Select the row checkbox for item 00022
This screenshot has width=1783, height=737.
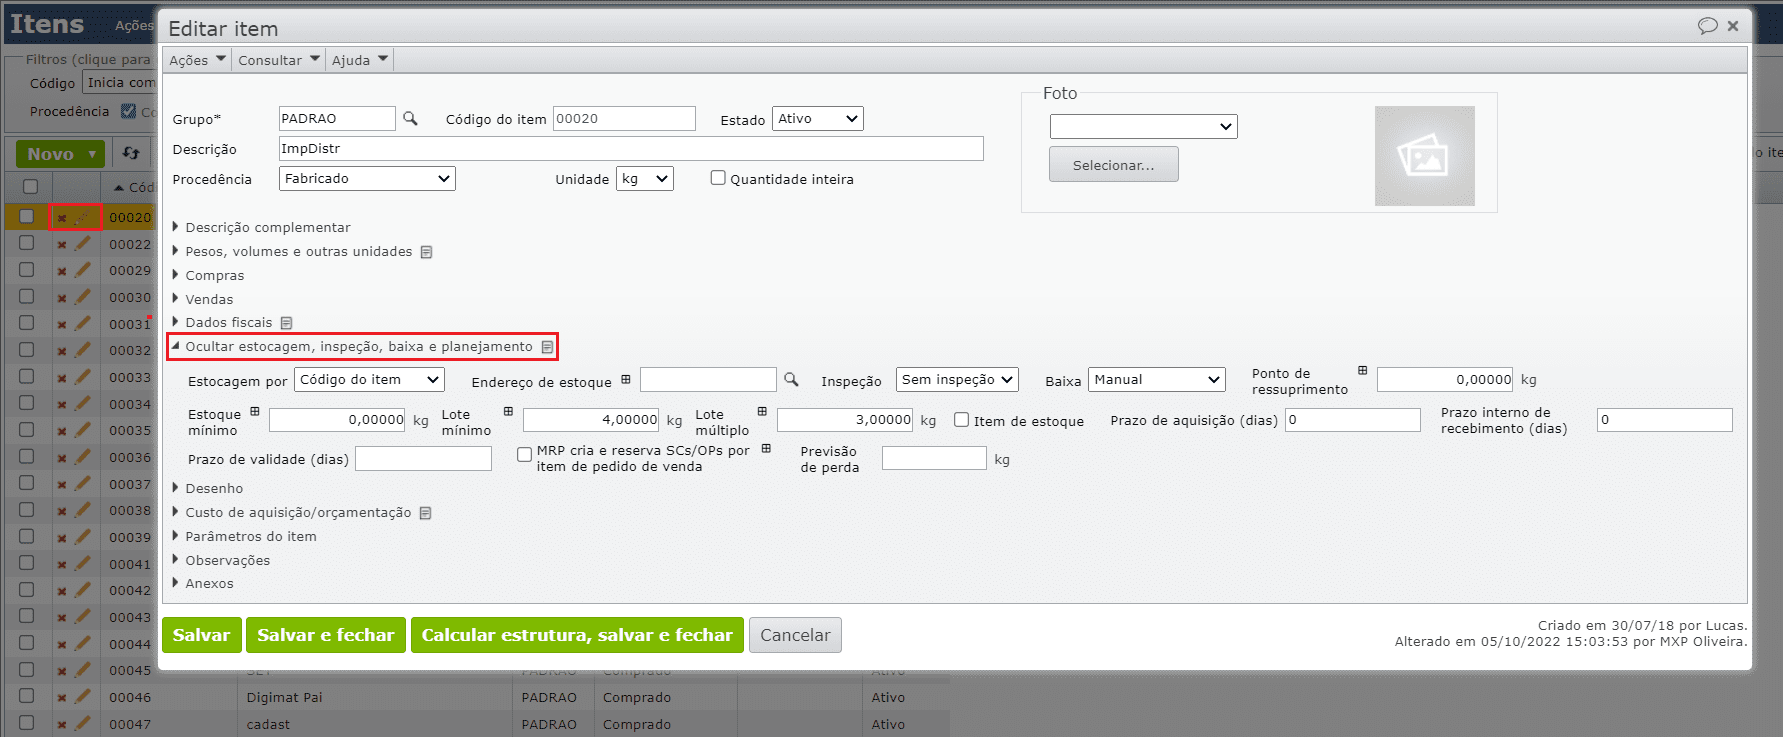27,243
